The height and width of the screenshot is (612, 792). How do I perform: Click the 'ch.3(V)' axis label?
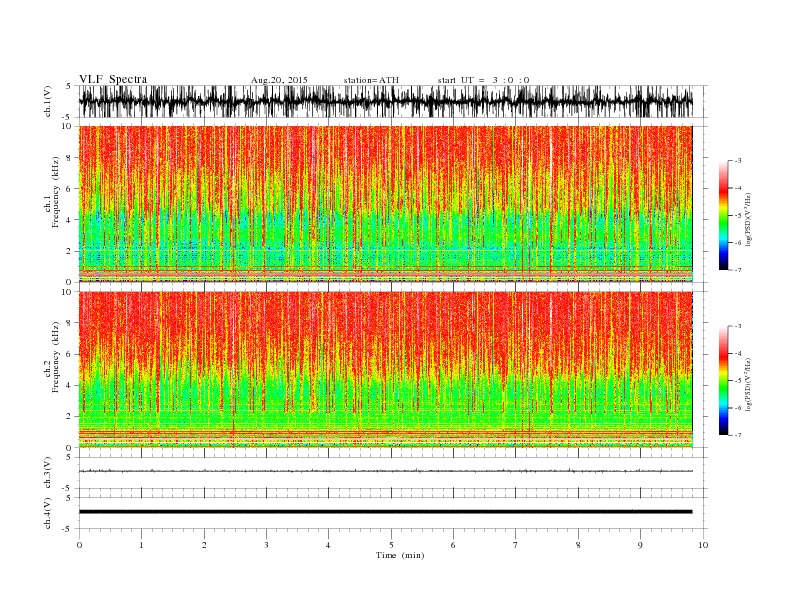(48, 473)
